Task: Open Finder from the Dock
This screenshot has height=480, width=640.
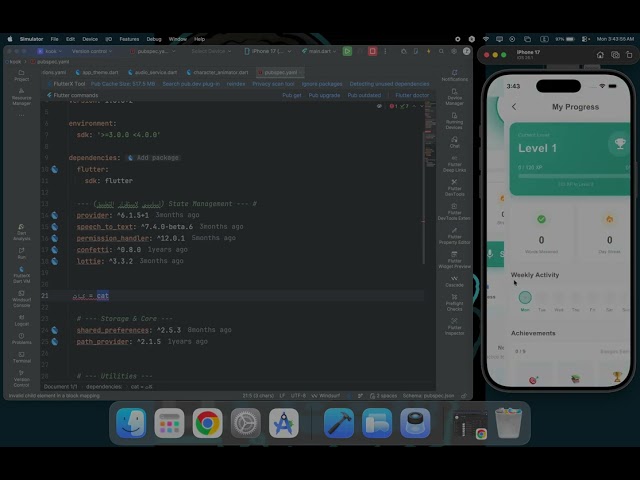Action: pyautogui.click(x=131, y=423)
